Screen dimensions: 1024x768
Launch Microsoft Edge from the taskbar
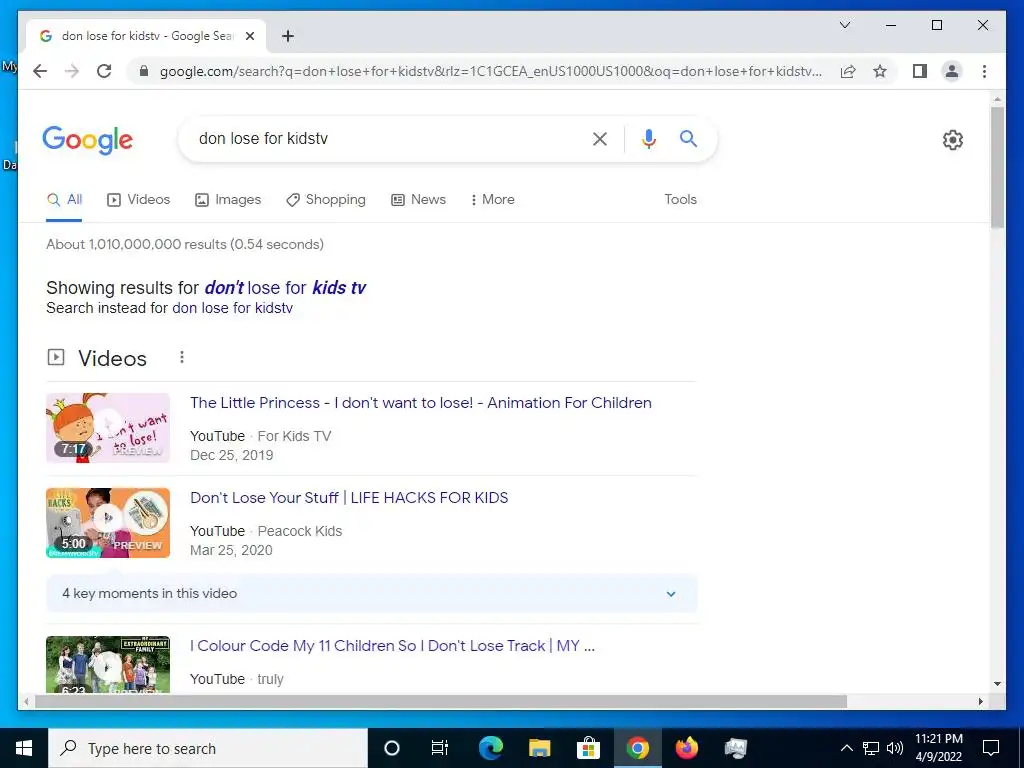pos(490,748)
